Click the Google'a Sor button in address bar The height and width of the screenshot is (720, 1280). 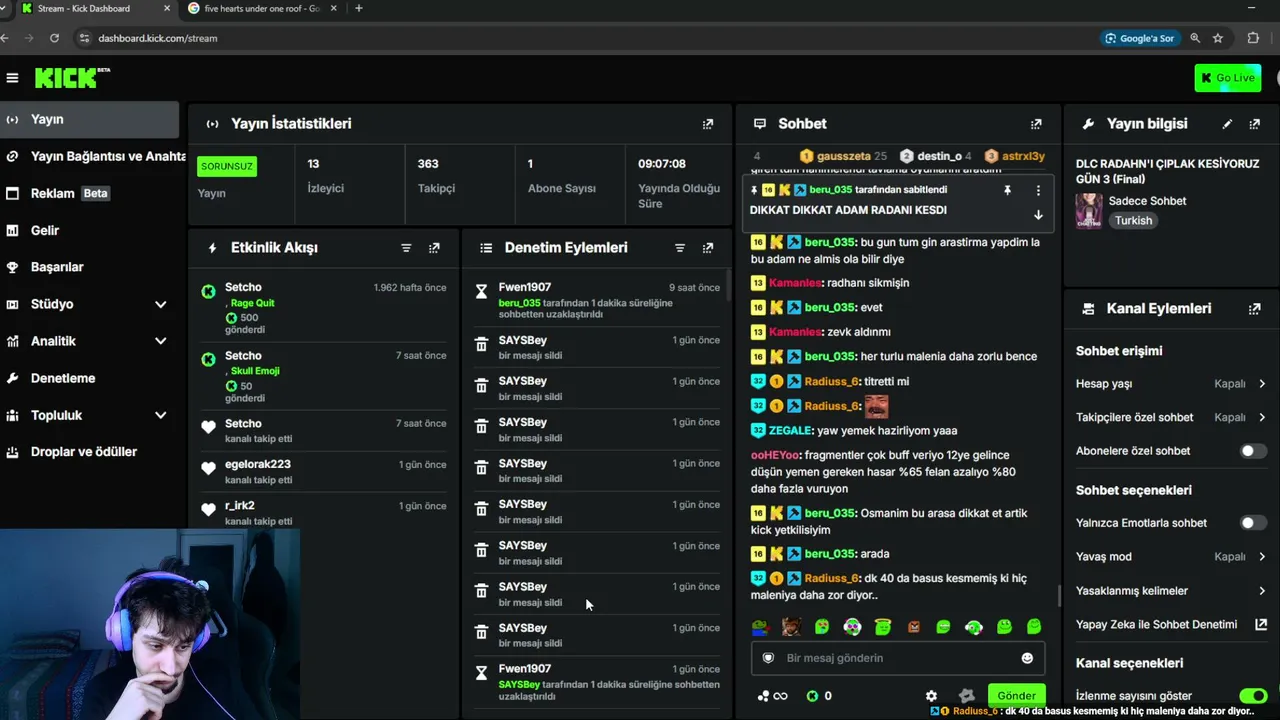[1139, 38]
